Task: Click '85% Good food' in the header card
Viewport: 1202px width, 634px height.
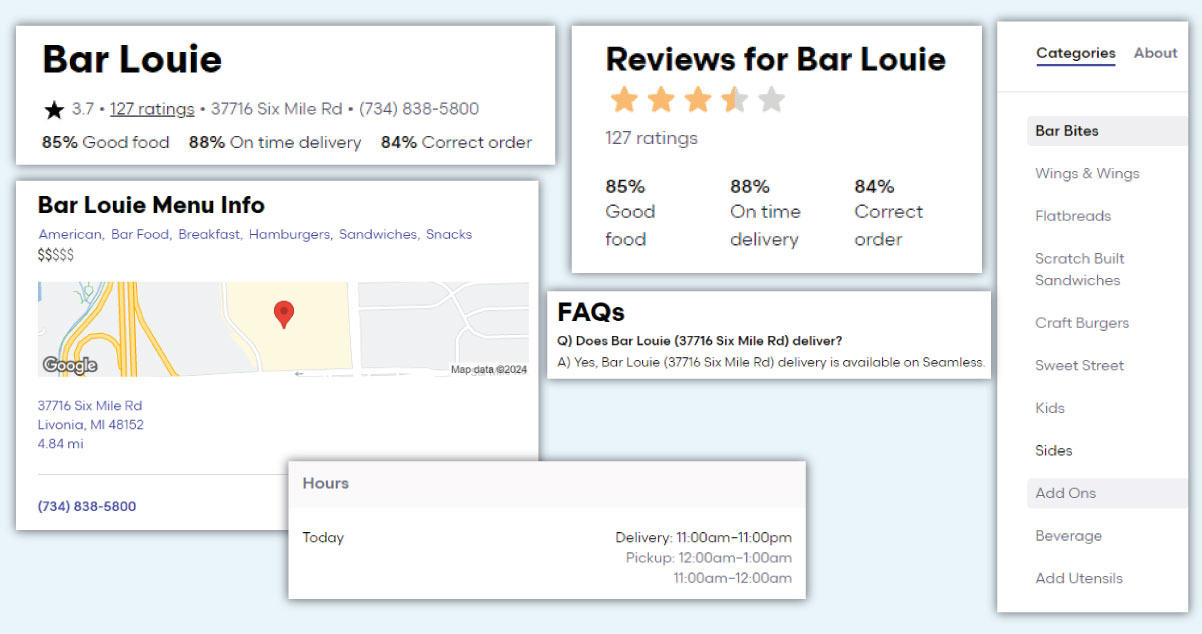Action: [x=106, y=142]
